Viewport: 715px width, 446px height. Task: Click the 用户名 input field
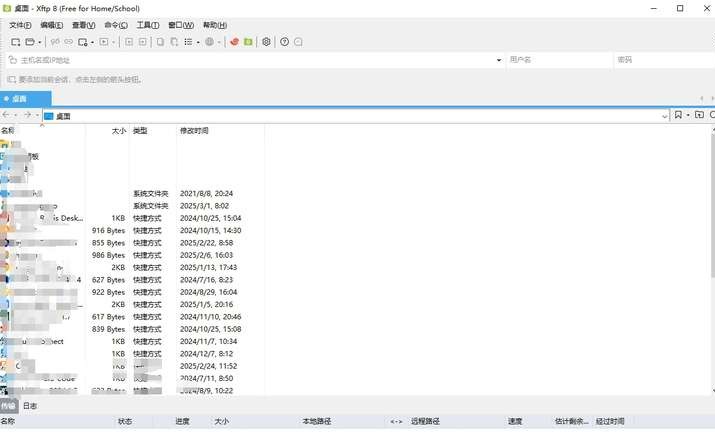[560, 60]
